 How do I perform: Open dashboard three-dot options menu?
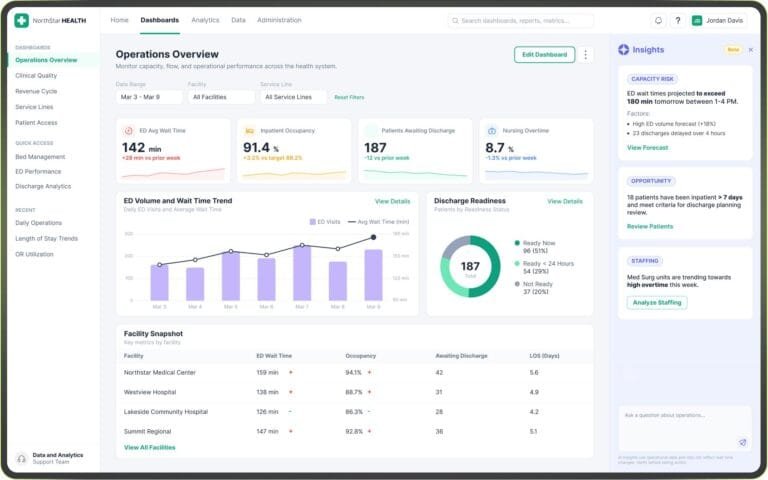click(x=585, y=55)
